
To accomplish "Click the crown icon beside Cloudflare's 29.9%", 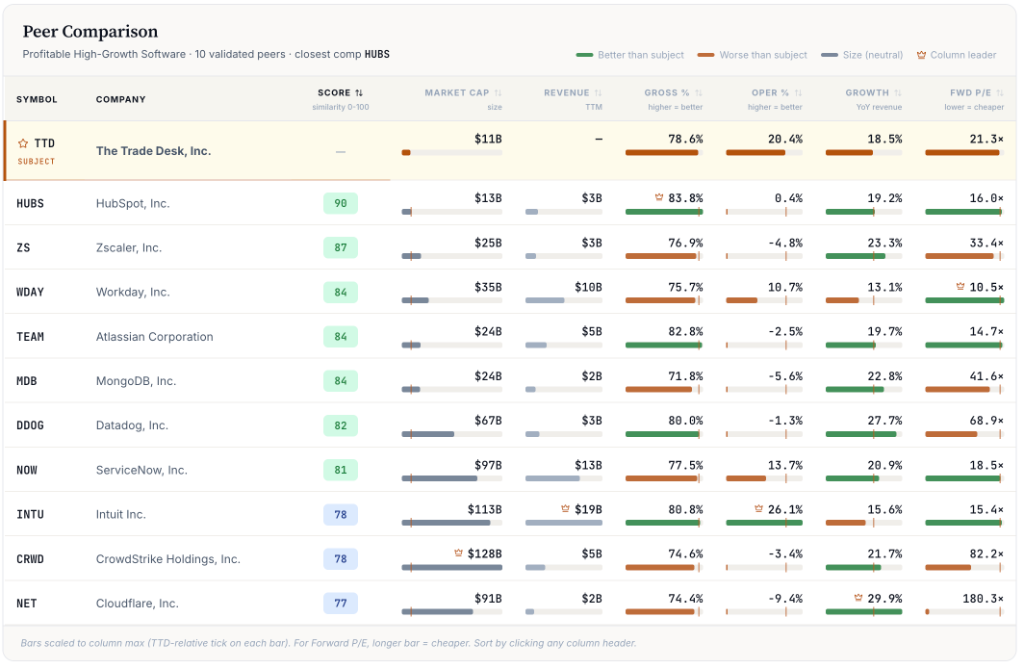I will [858, 597].
